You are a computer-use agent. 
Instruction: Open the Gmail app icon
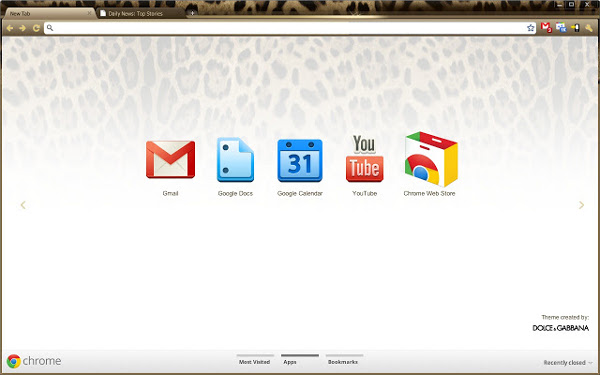coord(170,160)
